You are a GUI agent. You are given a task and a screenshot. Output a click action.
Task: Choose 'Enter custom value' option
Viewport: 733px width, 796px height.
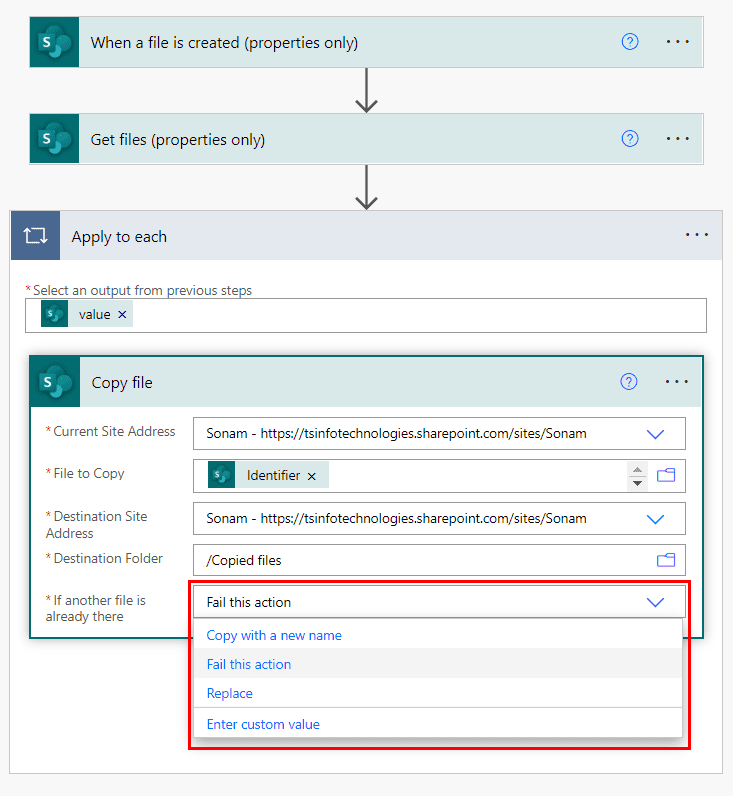point(438,724)
